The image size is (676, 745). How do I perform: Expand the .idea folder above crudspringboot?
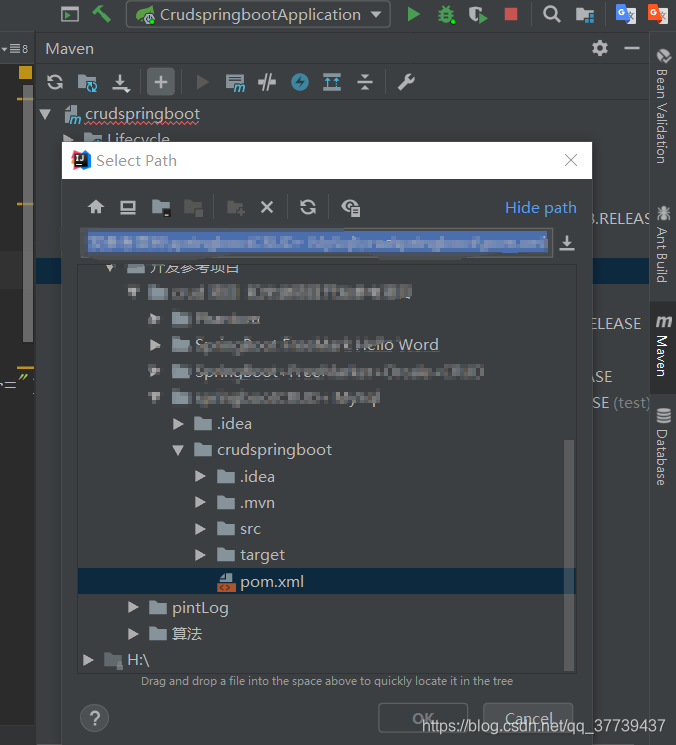coord(178,424)
